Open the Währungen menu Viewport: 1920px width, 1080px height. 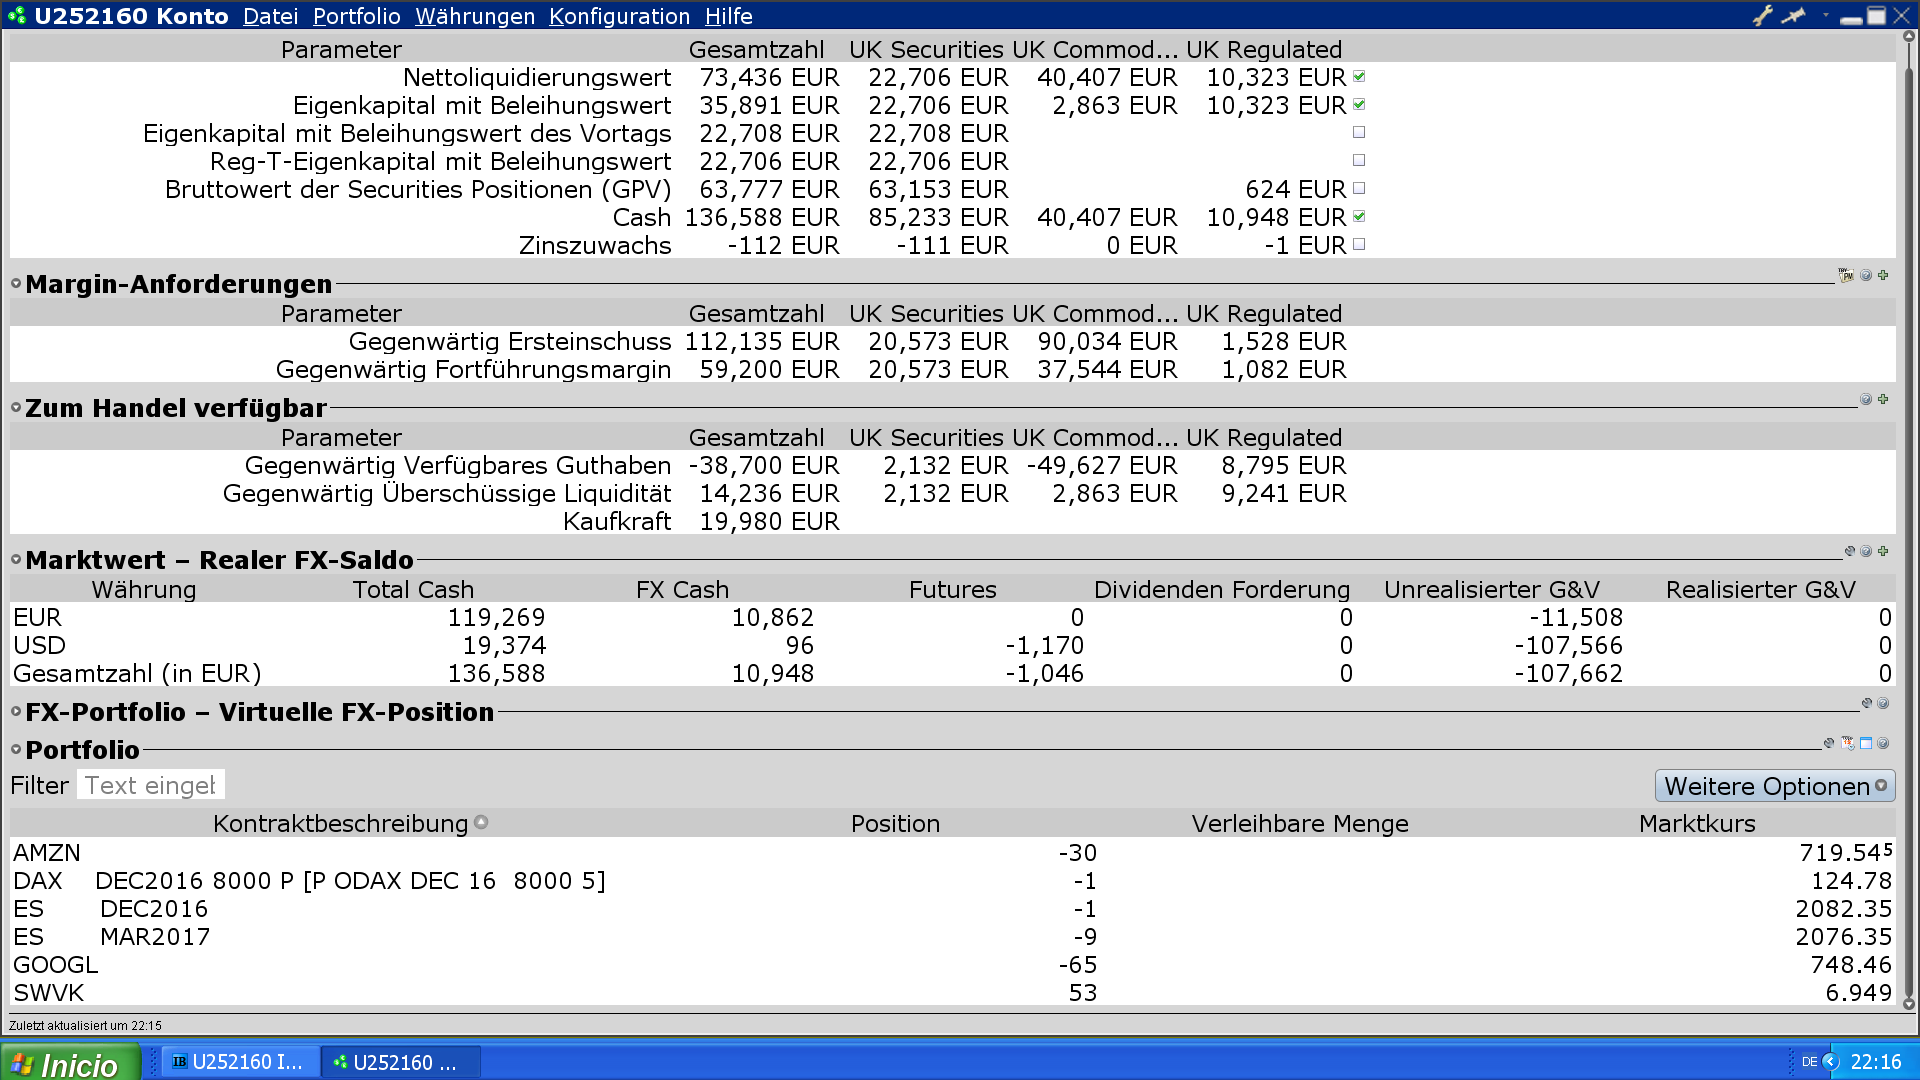coord(475,16)
